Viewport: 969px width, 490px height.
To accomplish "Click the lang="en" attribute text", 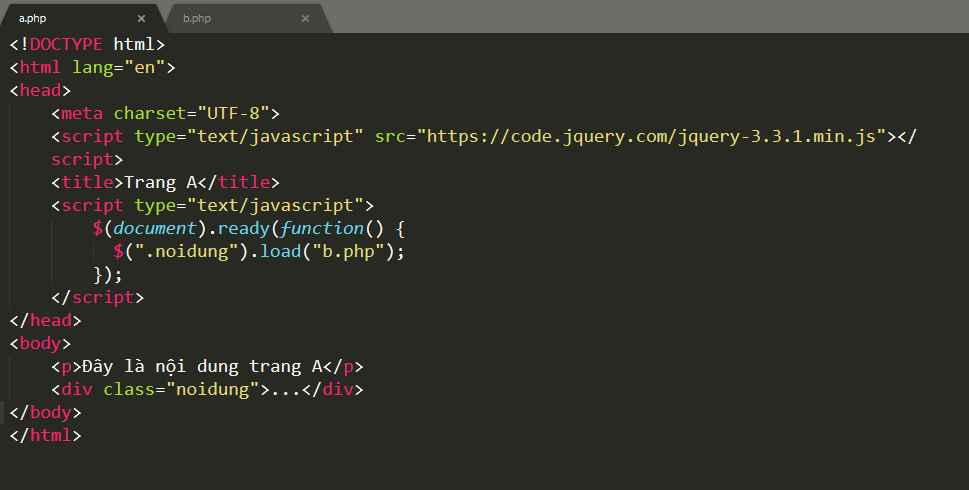I will 119,67.
